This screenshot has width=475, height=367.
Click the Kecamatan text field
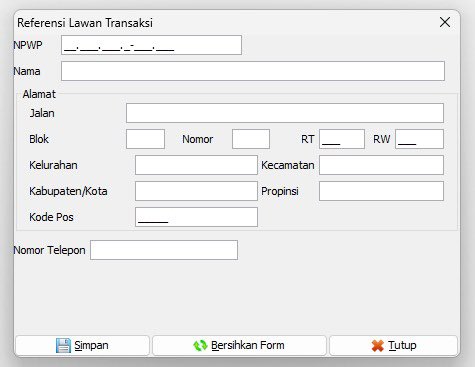pos(381,165)
